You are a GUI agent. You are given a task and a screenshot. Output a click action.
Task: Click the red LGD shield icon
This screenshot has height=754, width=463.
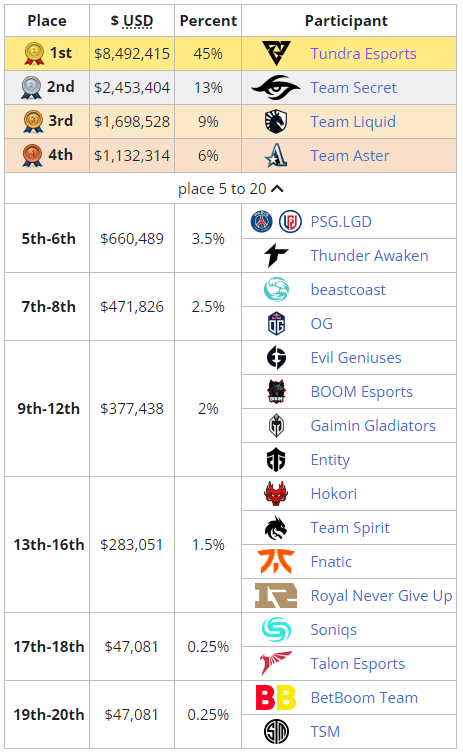(290, 222)
